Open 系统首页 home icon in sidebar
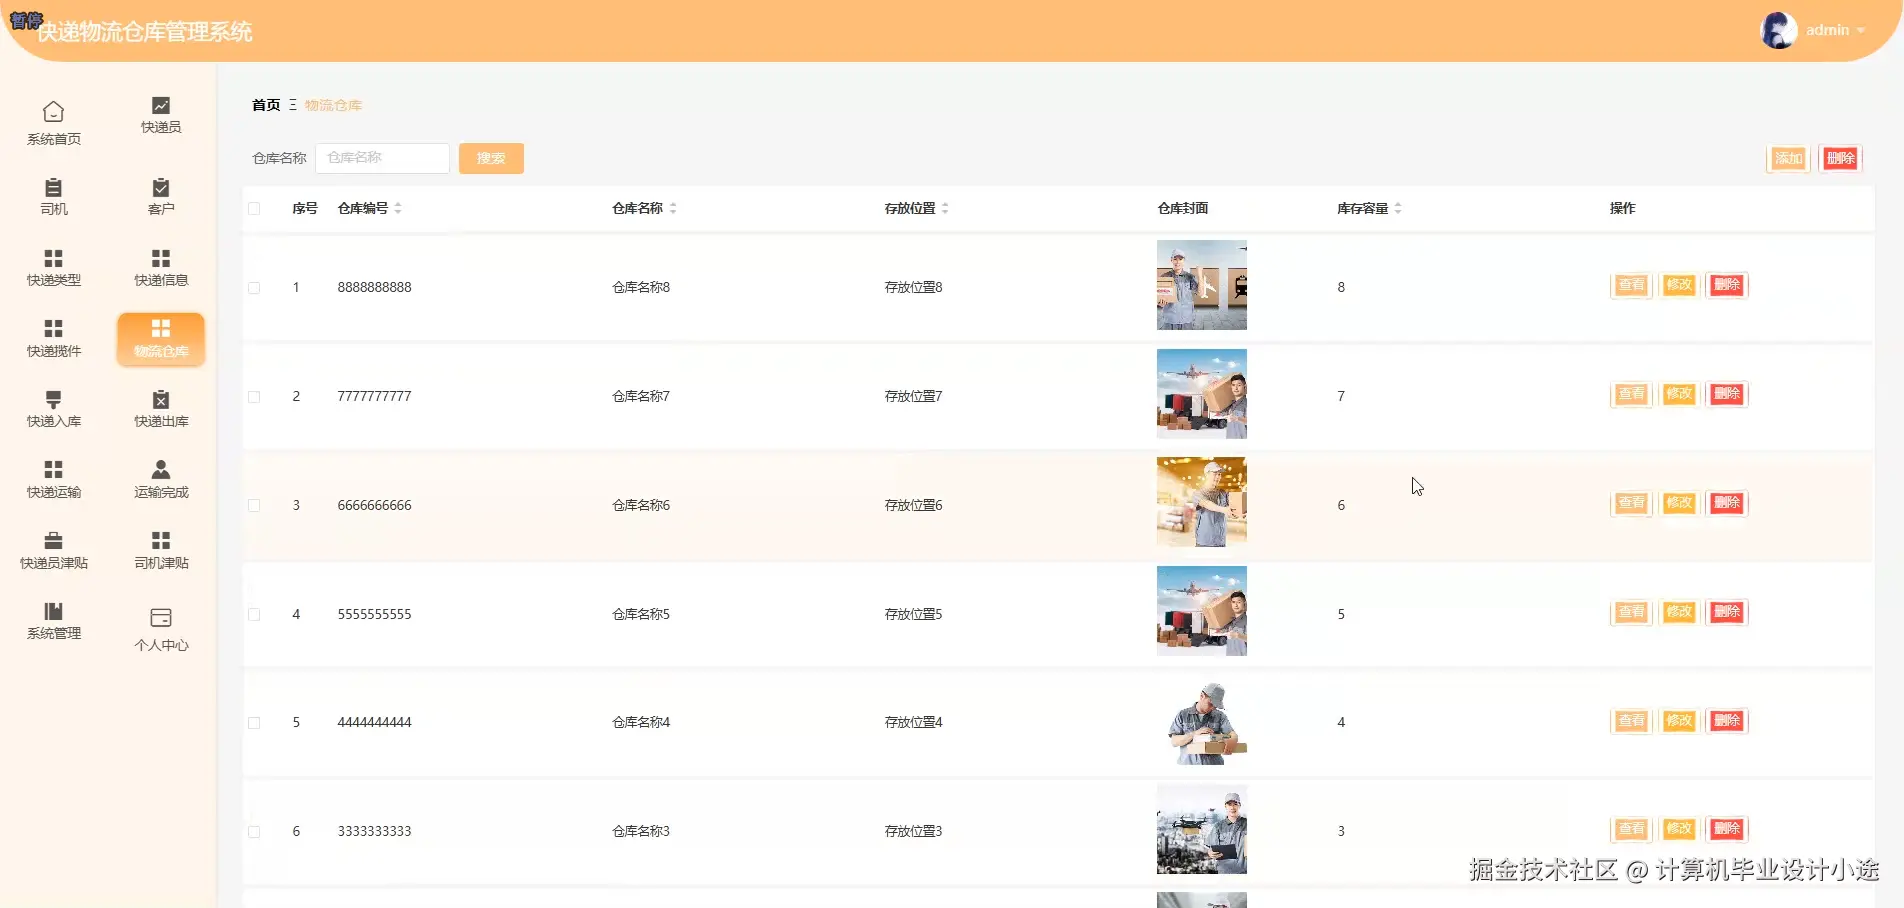The height and width of the screenshot is (908, 1904). coord(54,112)
